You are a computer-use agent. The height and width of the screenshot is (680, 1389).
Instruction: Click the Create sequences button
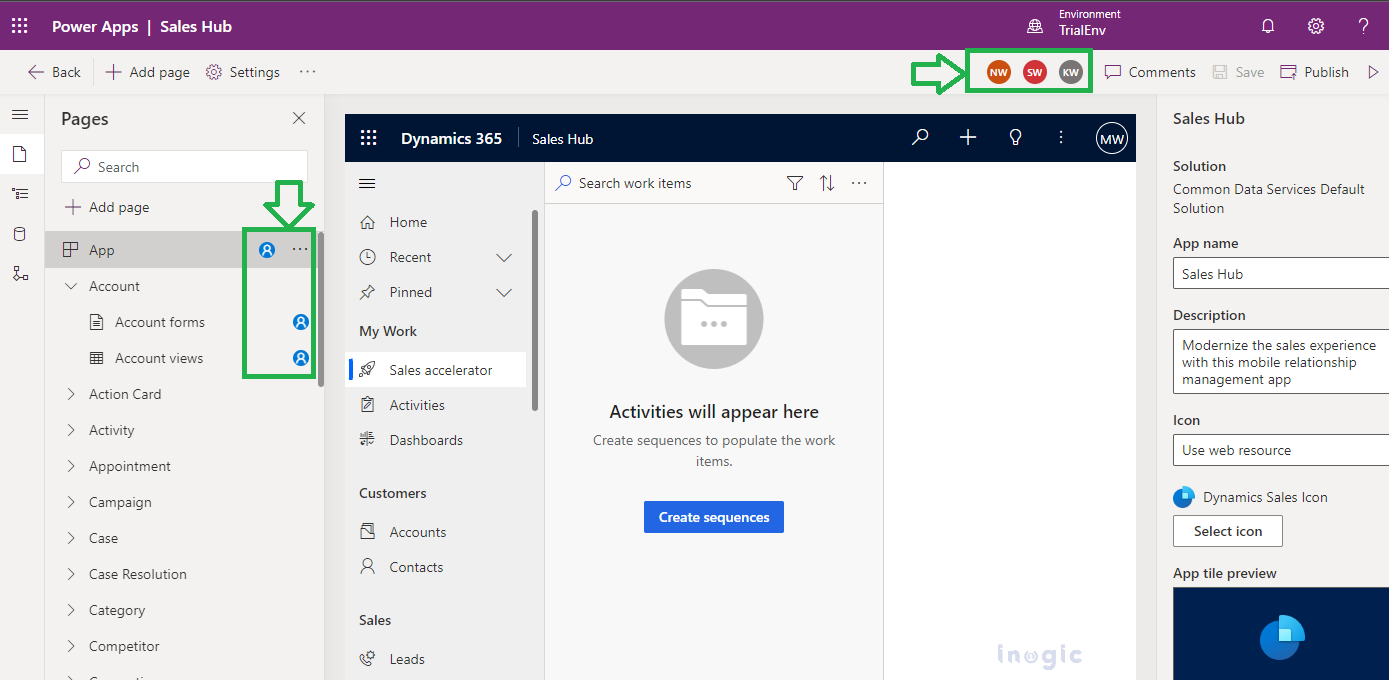[714, 517]
